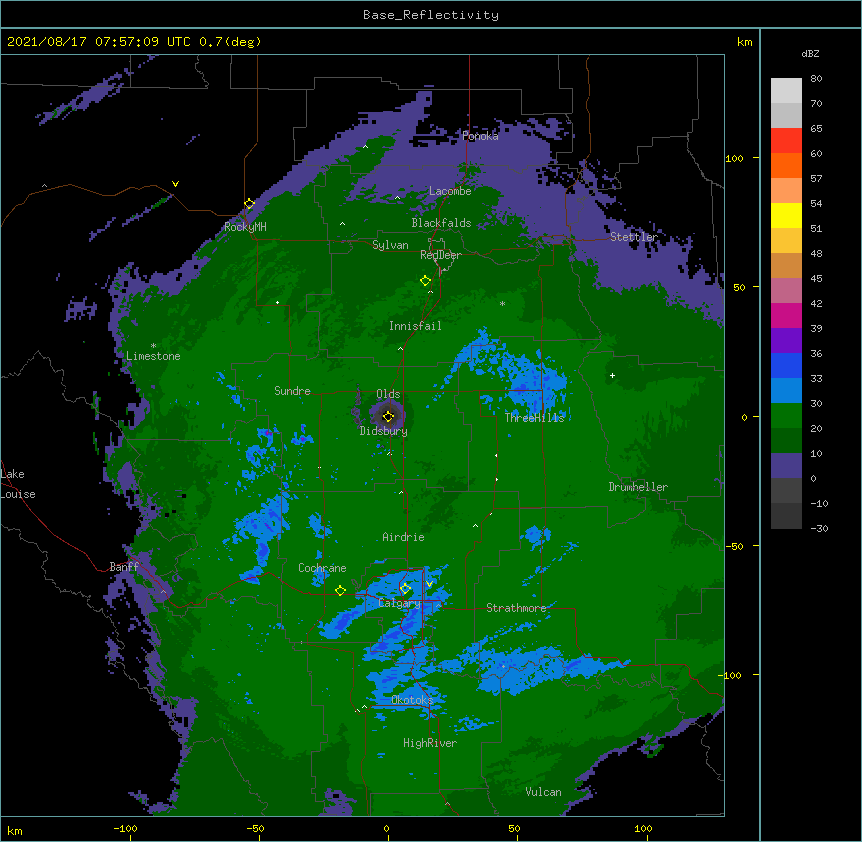Click the Lake Louise label

(17, 484)
